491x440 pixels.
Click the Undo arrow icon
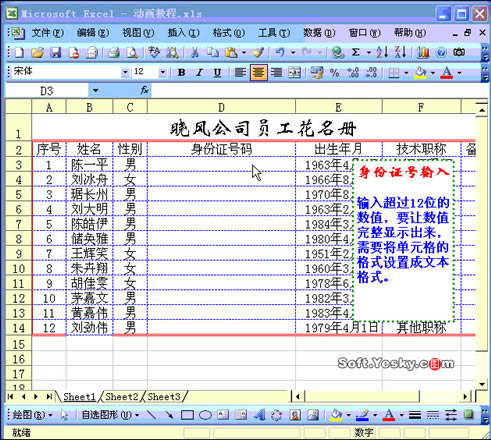coord(280,52)
